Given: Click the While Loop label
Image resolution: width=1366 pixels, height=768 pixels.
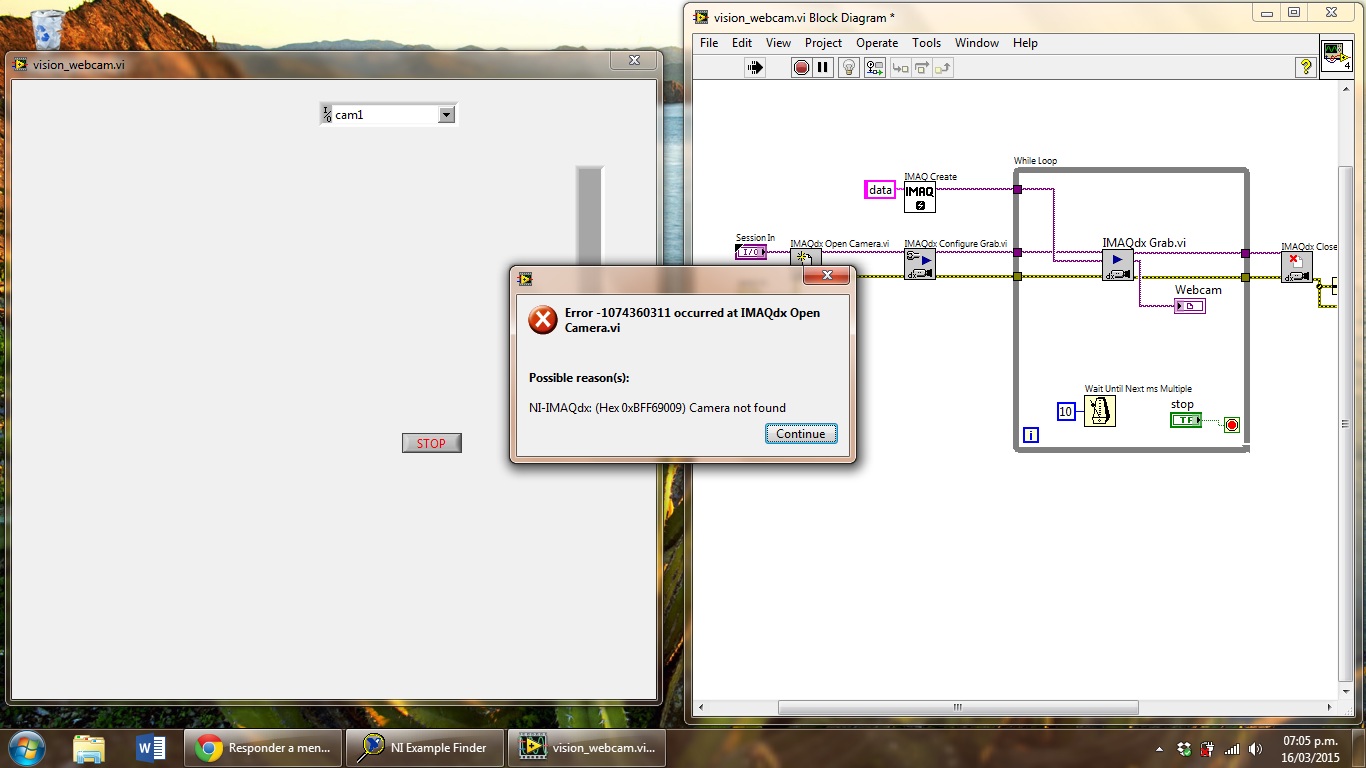Looking at the screenshot, I should [1035, 161].
